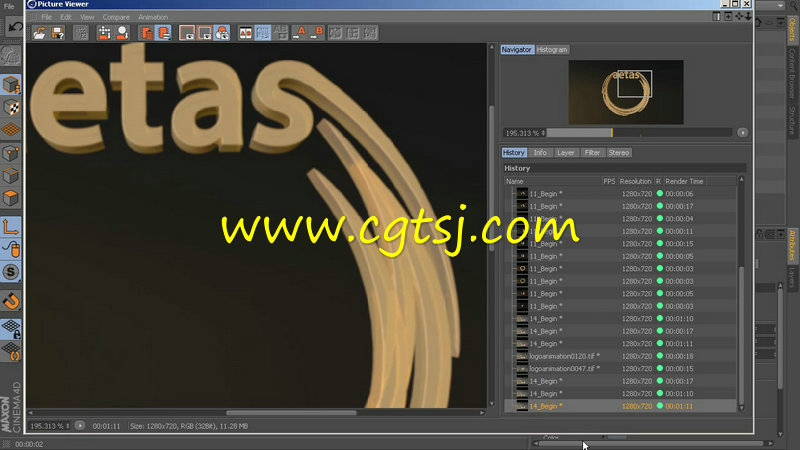The height and width of the screenshot is (450, 800).
Task: Open the Attributes side tab in Cinema 4D
Action: click(792, 245)
